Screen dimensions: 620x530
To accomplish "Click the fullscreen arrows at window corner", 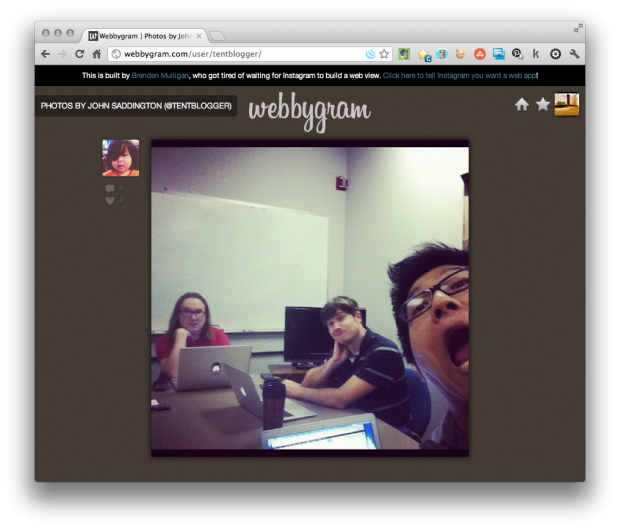I will [578, 28].
